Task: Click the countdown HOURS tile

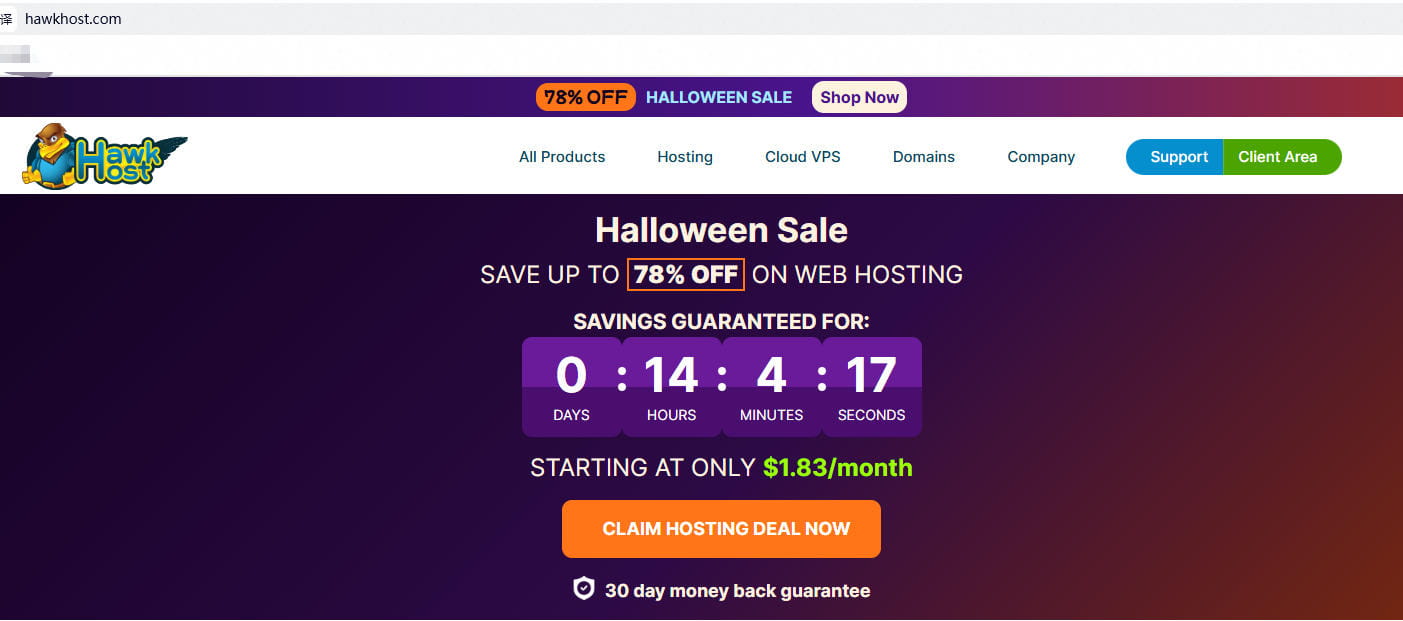Action: tap(671, 387)
